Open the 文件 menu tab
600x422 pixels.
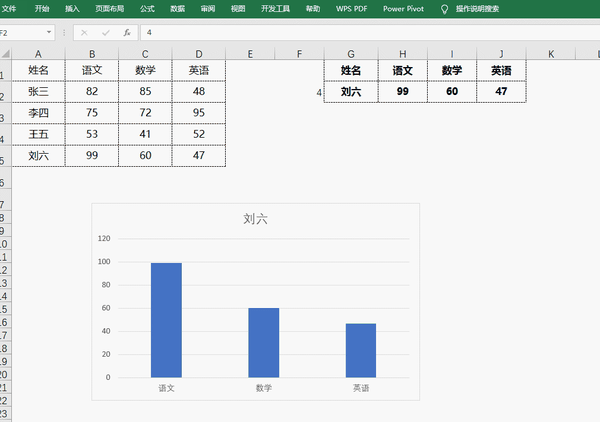[8, 8]
